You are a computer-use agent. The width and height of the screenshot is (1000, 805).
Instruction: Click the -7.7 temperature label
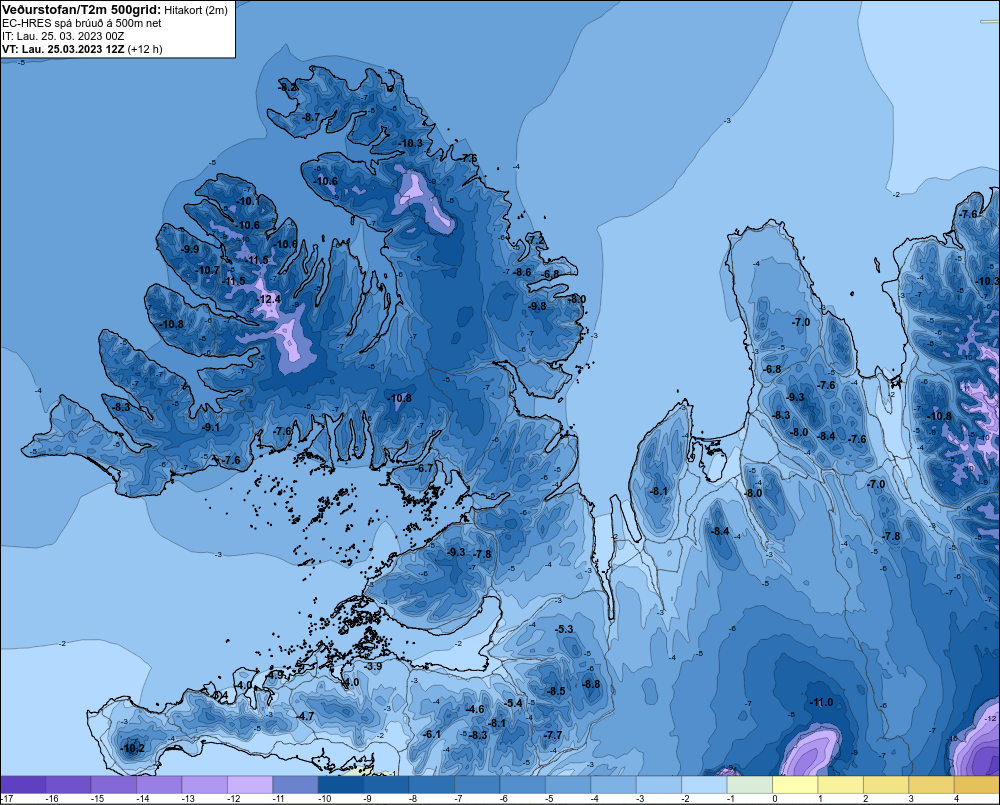(553, 735)
